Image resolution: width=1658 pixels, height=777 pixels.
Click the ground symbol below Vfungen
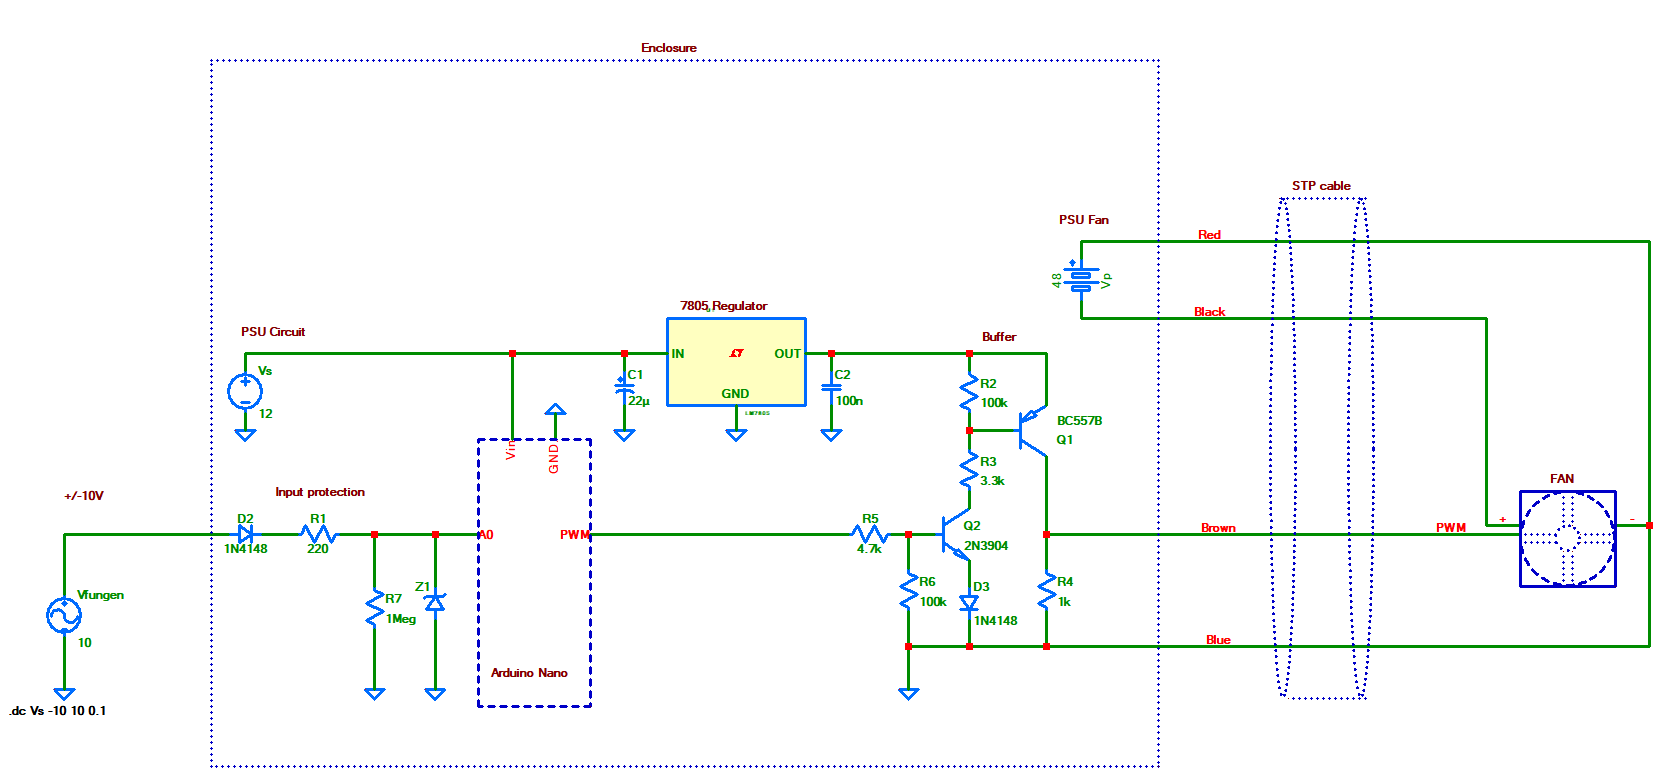(64, 694)
